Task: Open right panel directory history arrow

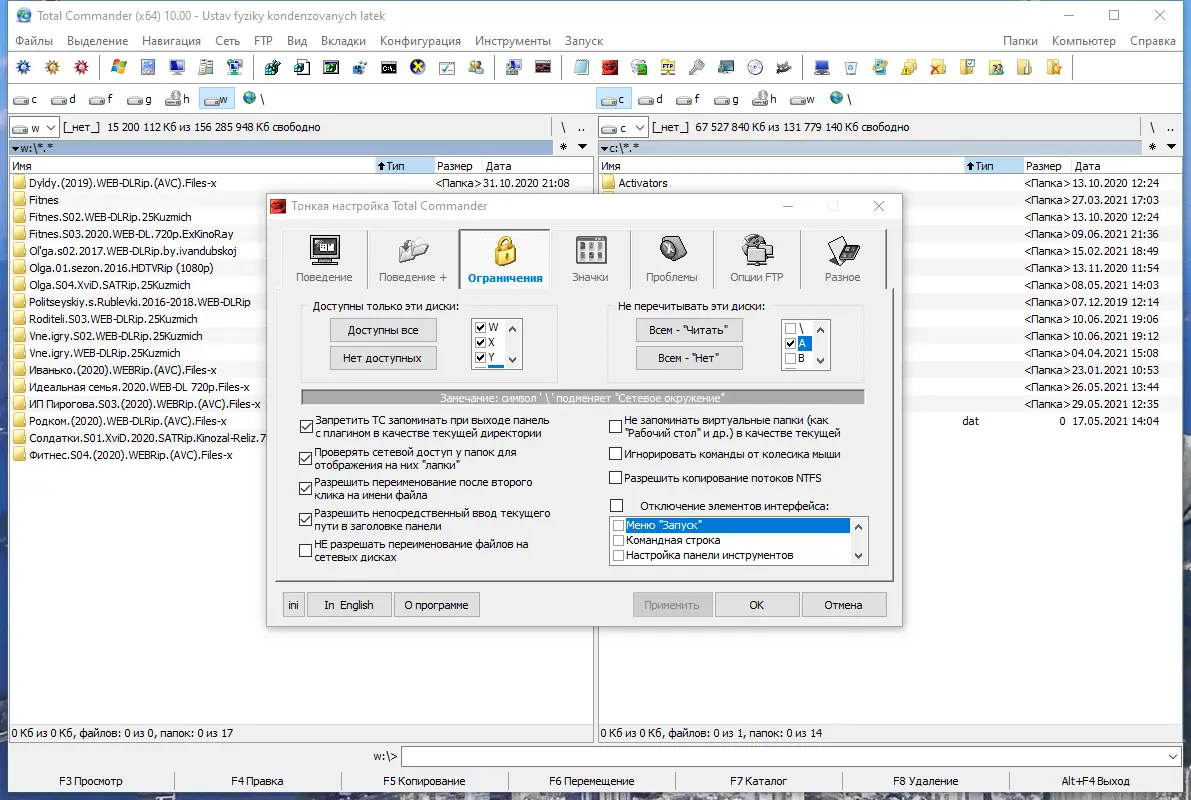Action: click(1171, 147)
